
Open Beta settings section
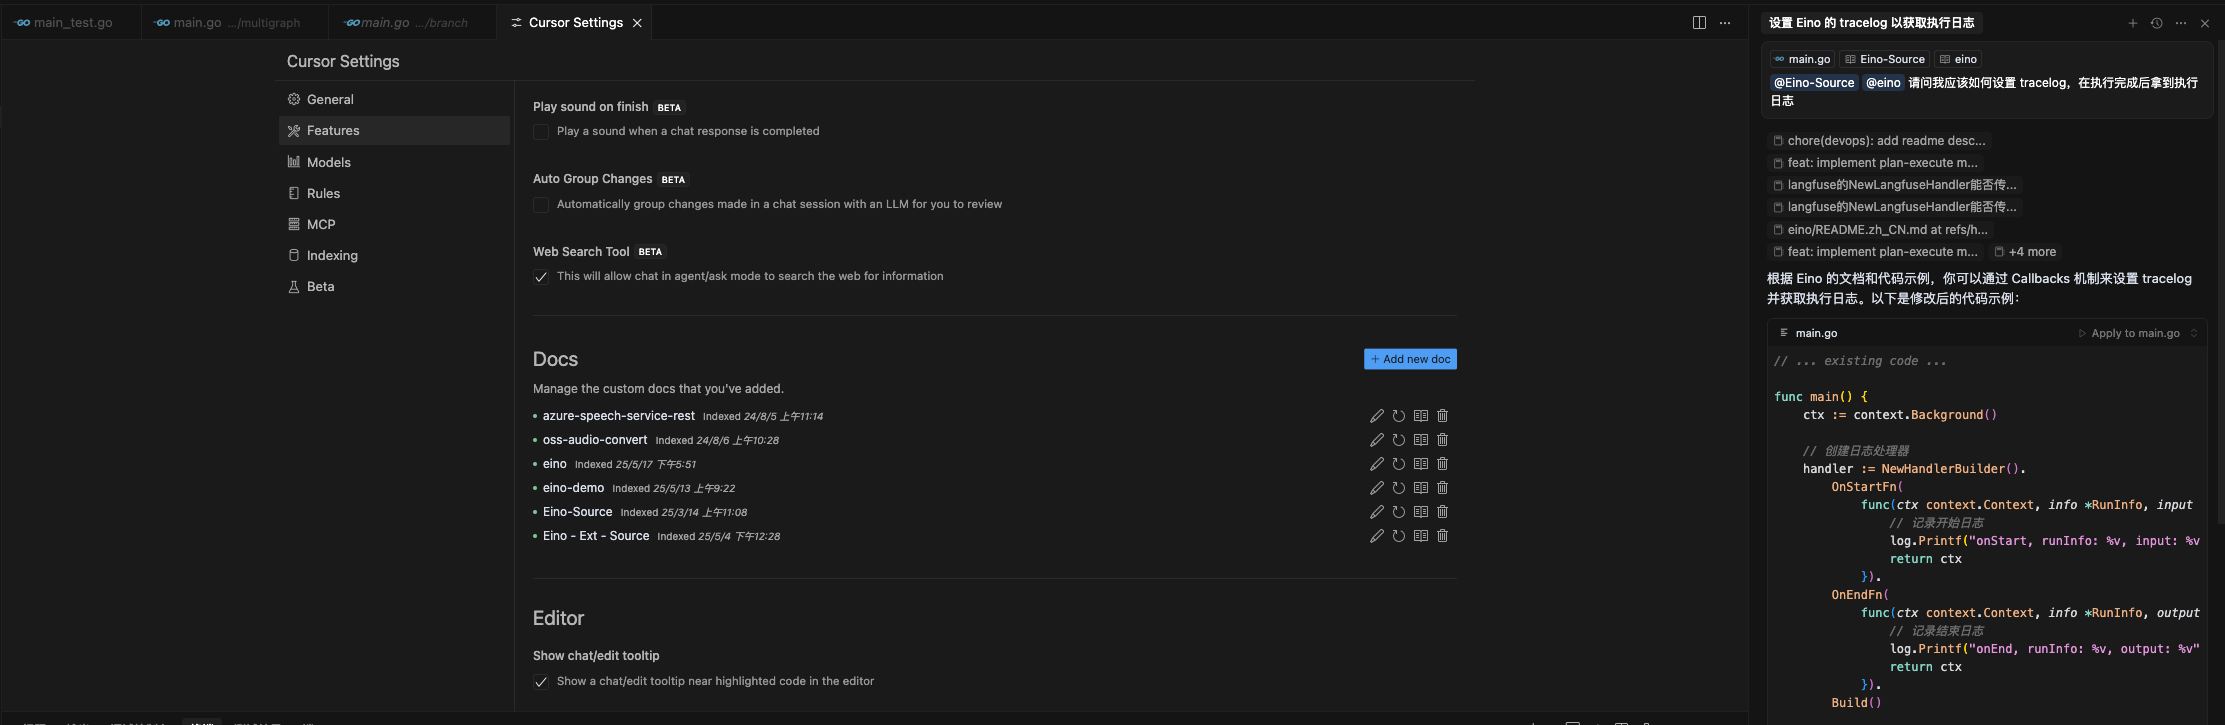[x=394, y=286]
